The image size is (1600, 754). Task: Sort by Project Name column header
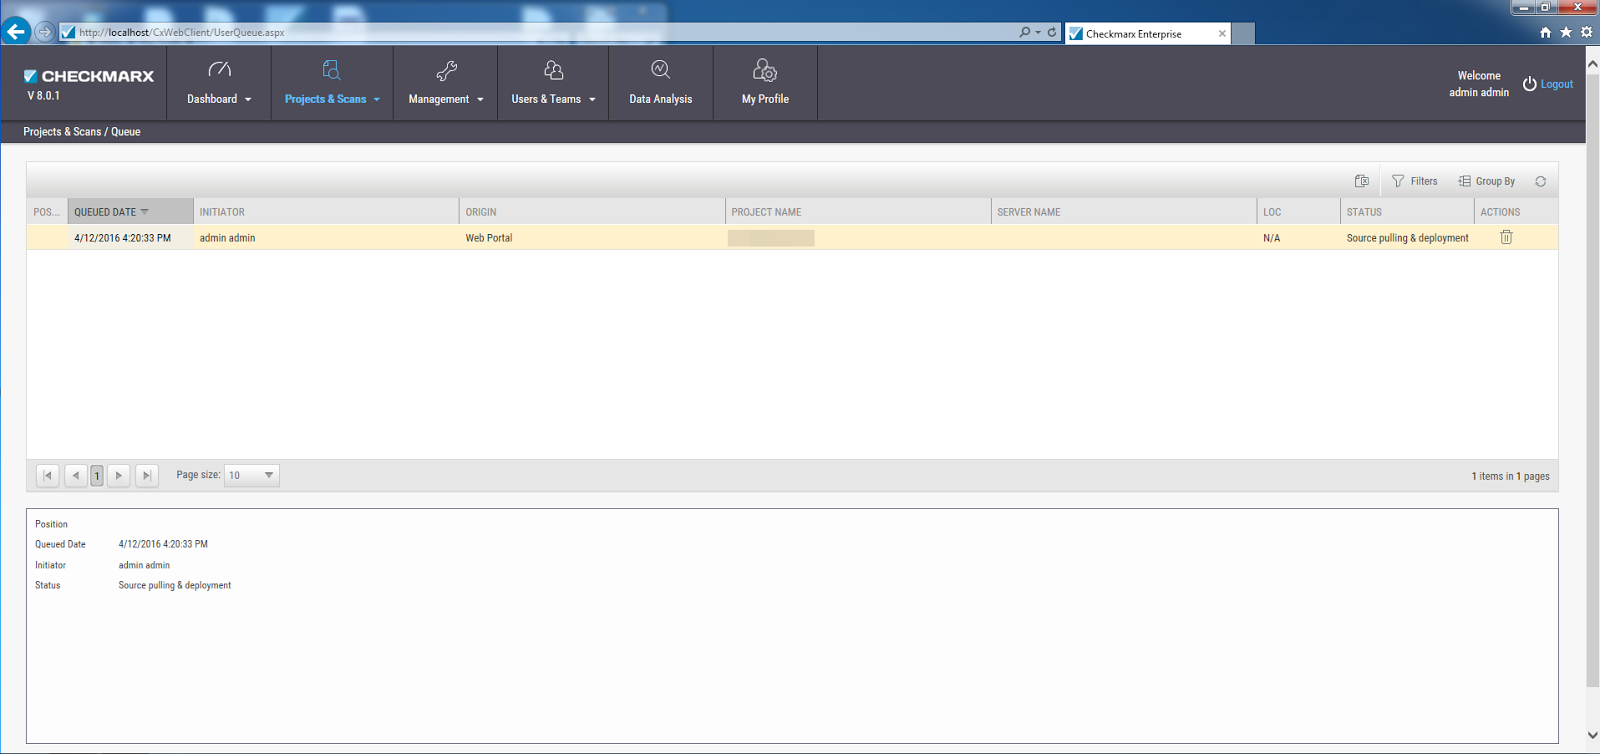click(858, 211)
